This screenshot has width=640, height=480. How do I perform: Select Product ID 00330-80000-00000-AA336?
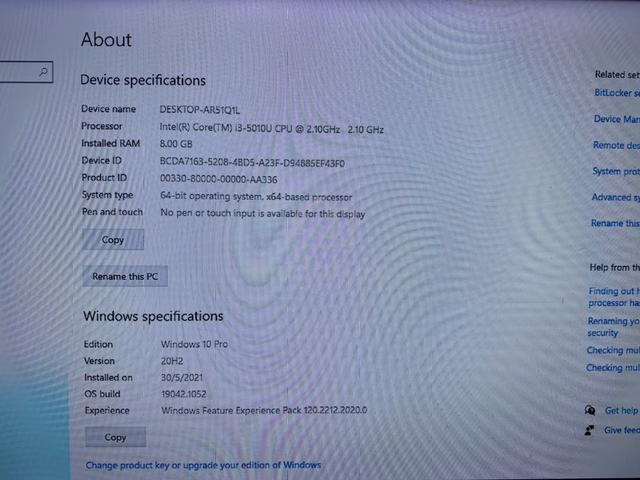click(219, 179)
